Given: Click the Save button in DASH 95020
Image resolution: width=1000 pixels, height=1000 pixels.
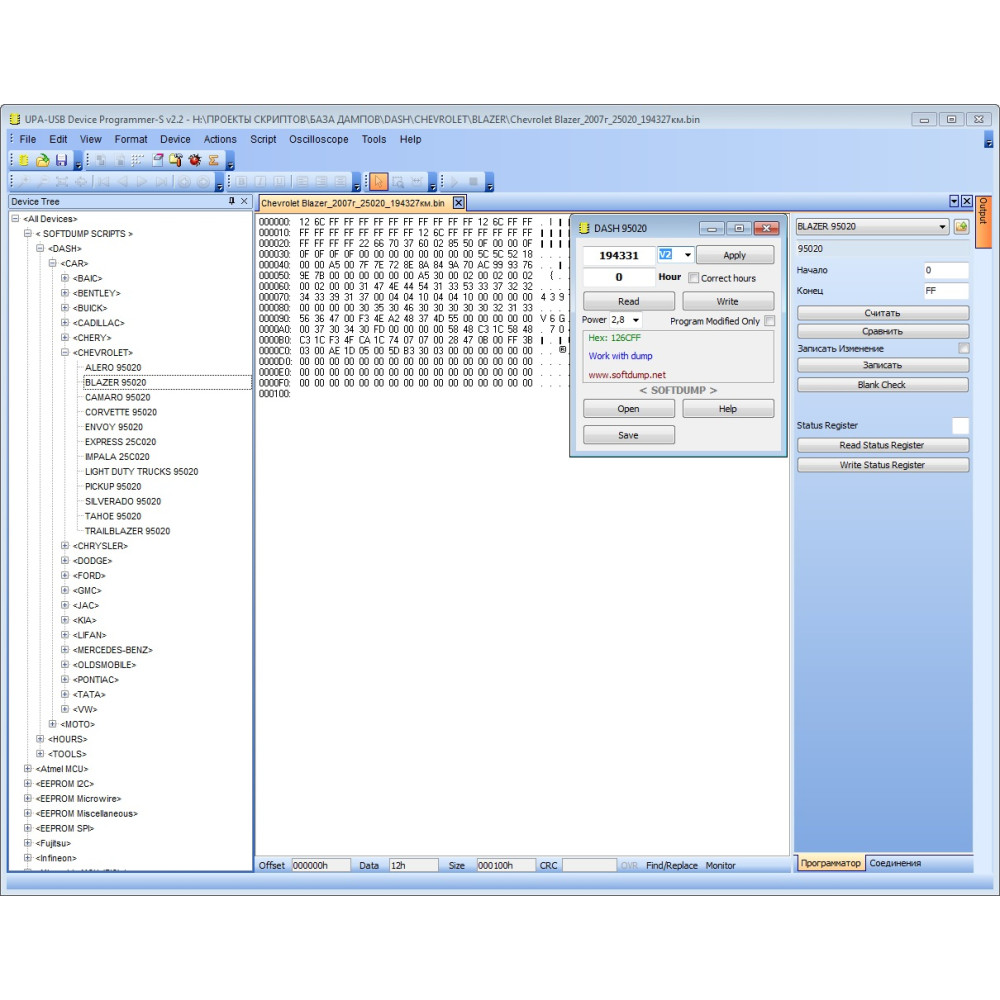Looking at the screenshot, I should 628,435.
